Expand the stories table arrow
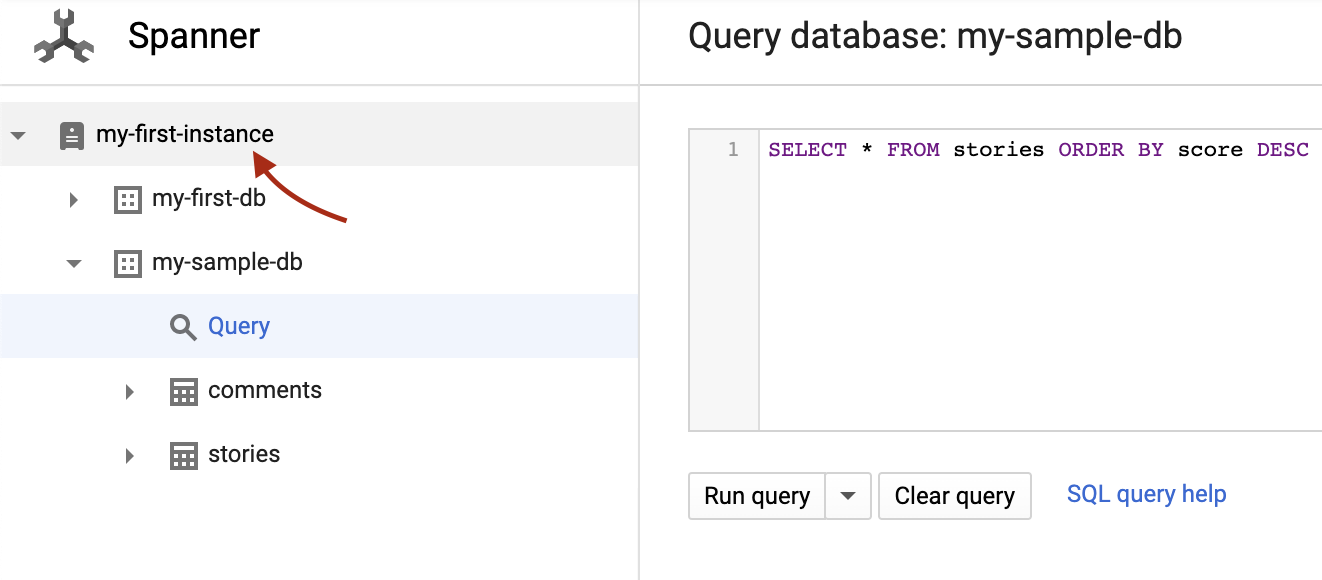This screenshot has height=580, width=1322. click(x=129, y=455)
